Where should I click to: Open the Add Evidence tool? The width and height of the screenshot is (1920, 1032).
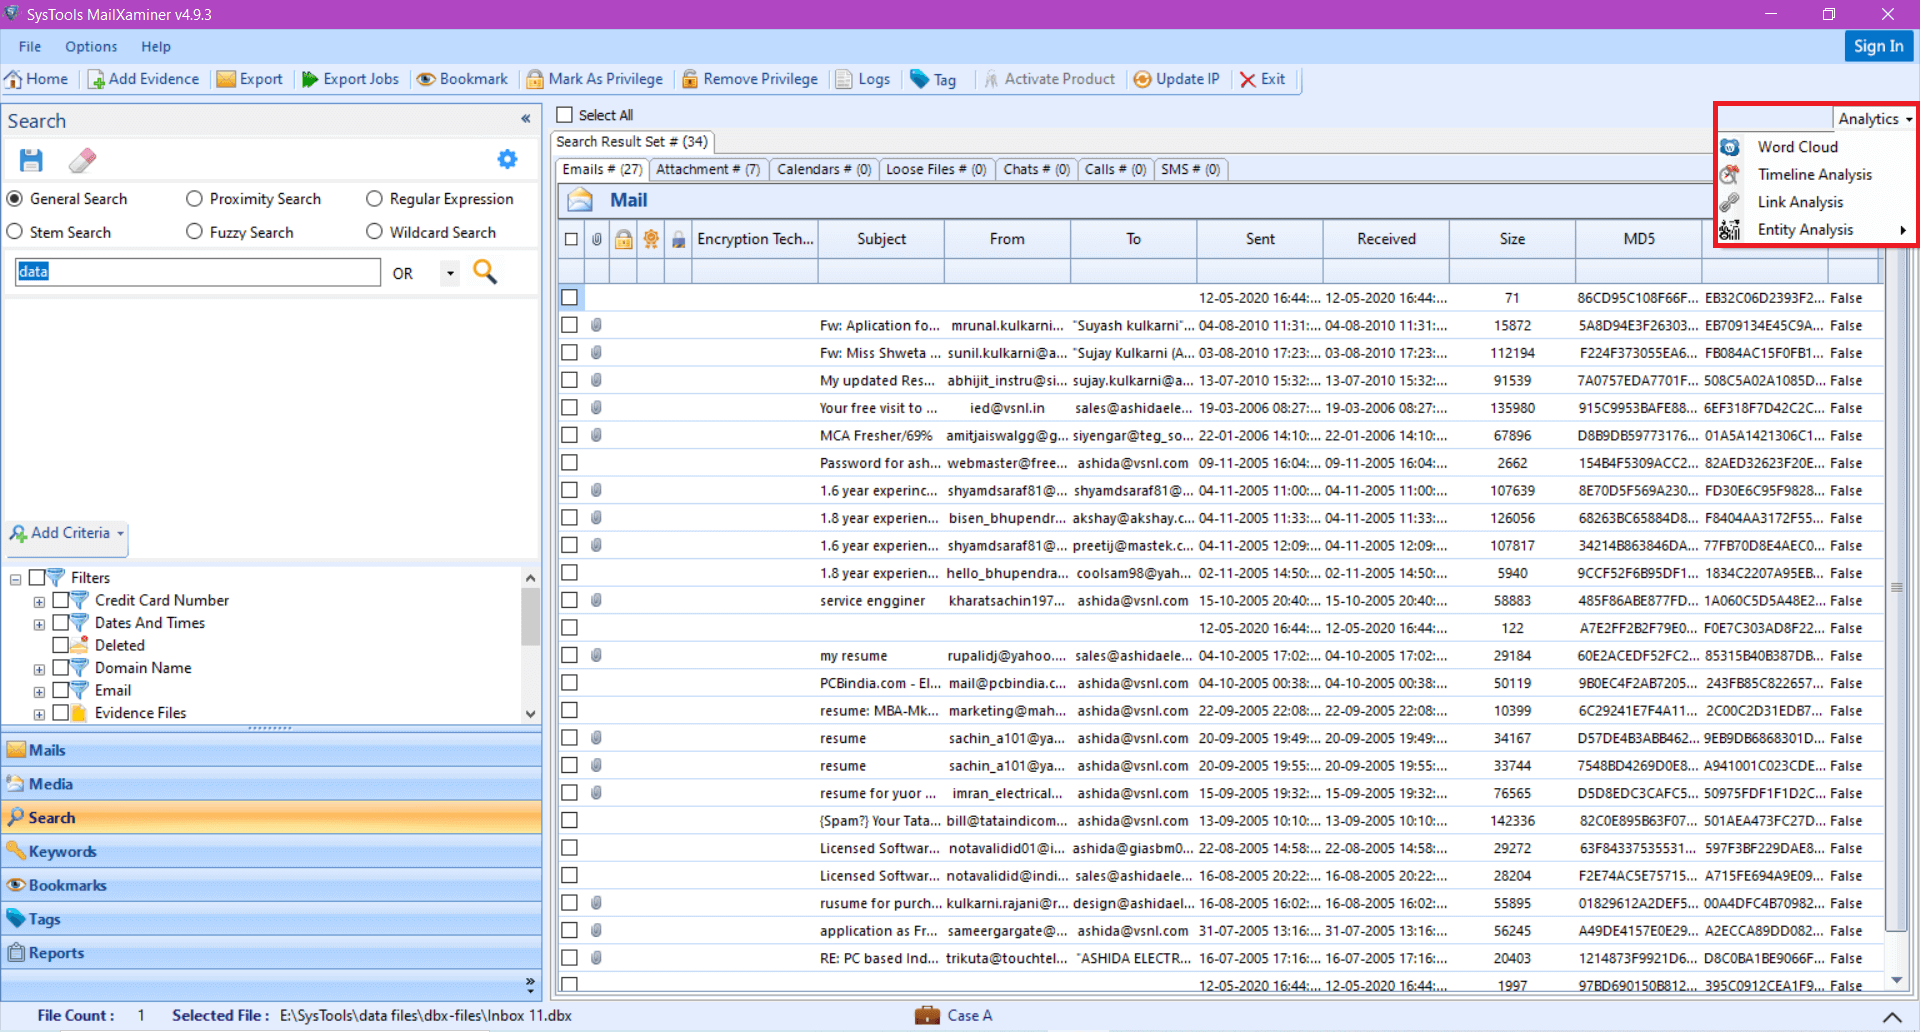point(143,79)
